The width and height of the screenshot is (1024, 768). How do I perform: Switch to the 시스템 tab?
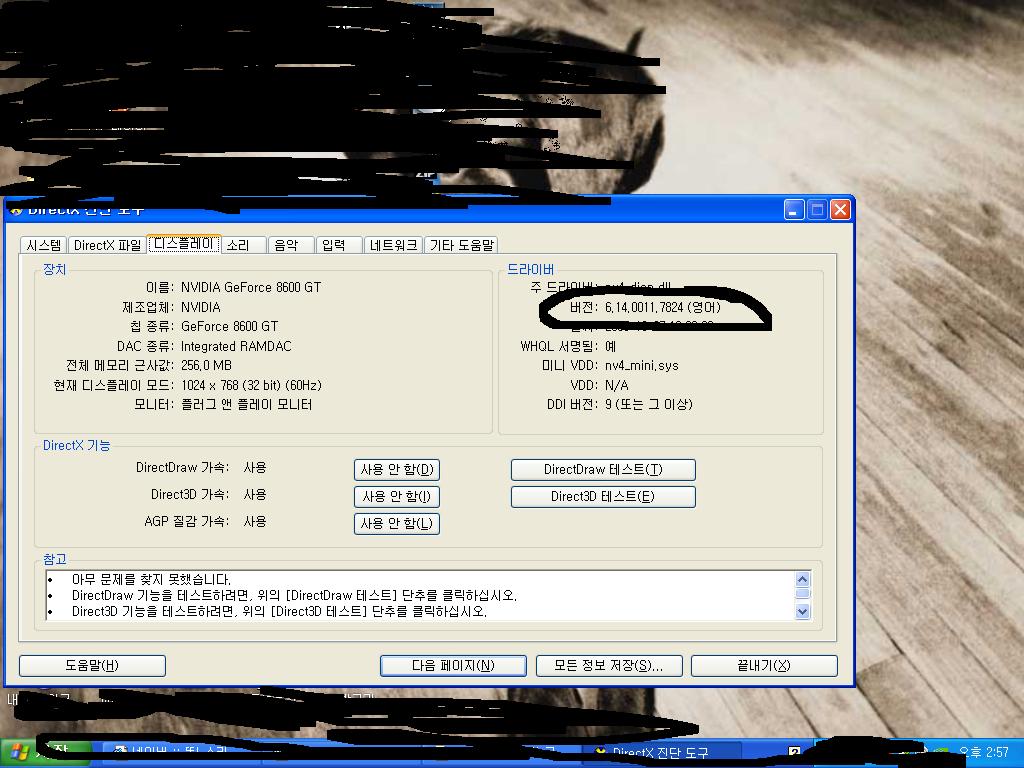click(44, 245)
